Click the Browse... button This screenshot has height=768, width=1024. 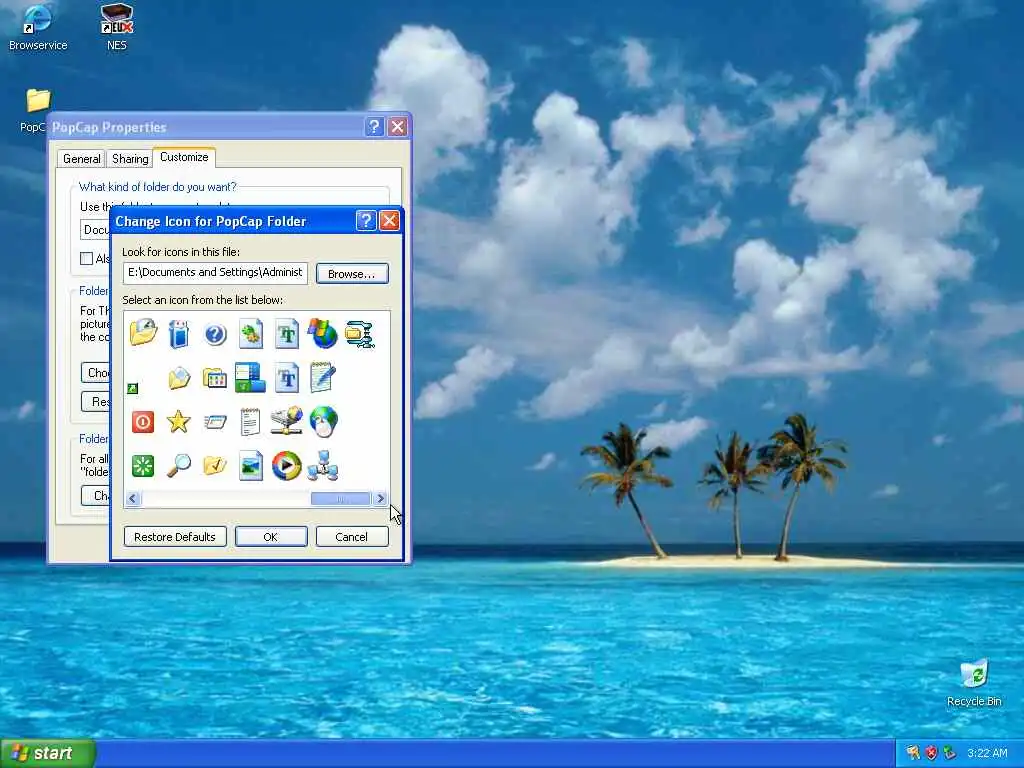pyautogui.click(x=352, y=274)
